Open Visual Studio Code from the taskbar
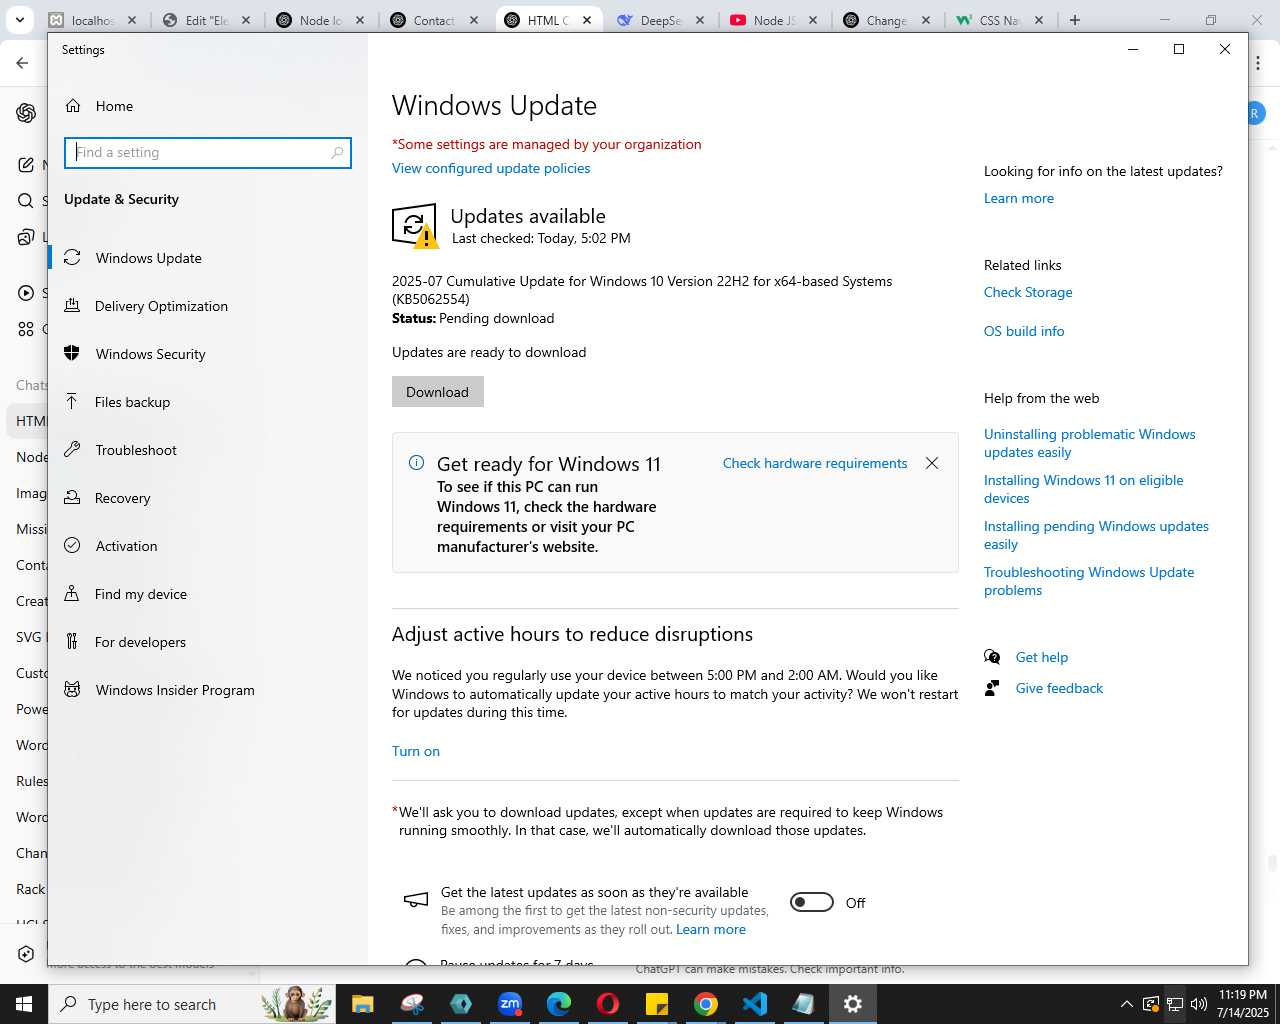The width and height of the screenshot is (1280, 1024). click(x=755, y=1004)
